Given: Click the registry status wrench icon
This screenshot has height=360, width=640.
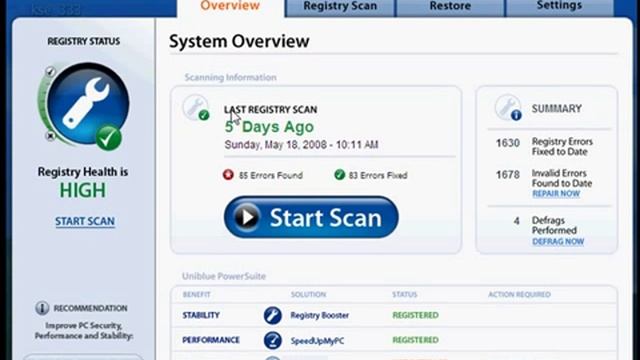Looking at the screenshot, I should [88, 103].
